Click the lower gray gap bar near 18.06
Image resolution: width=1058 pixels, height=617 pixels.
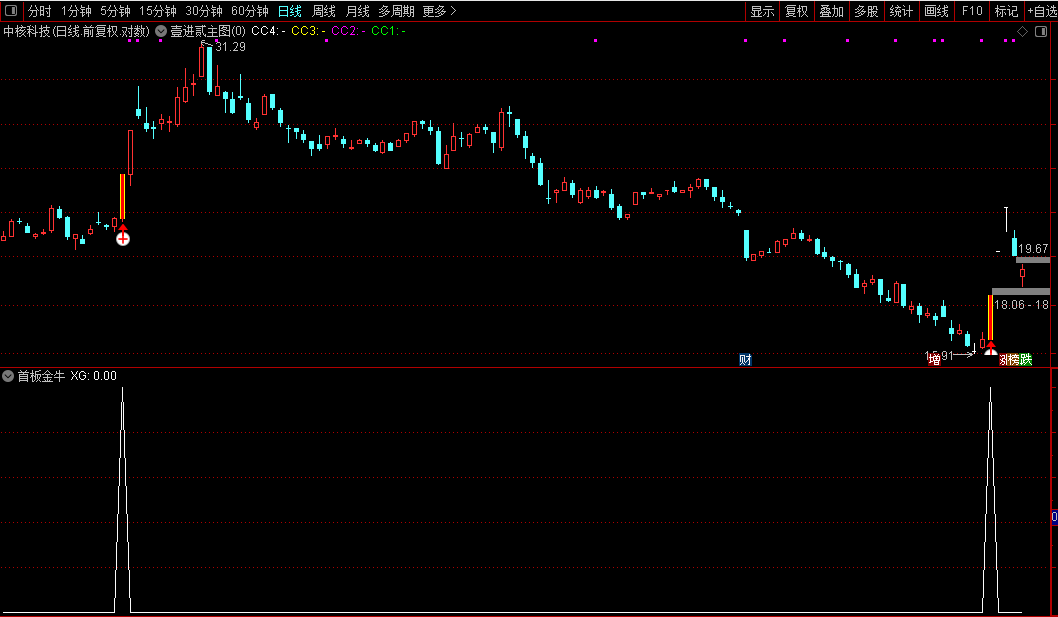click(x=1021, y=292)
